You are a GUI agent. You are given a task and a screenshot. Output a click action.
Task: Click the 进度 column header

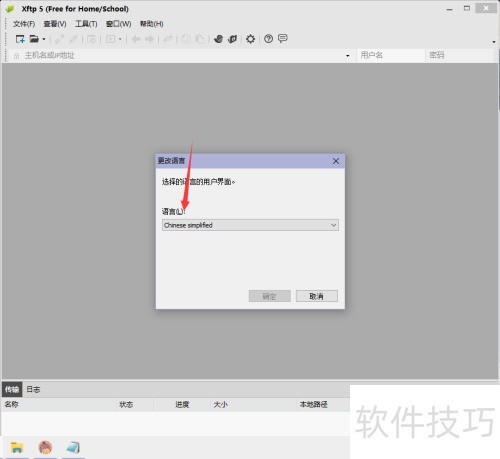click(x=182, y=404)
